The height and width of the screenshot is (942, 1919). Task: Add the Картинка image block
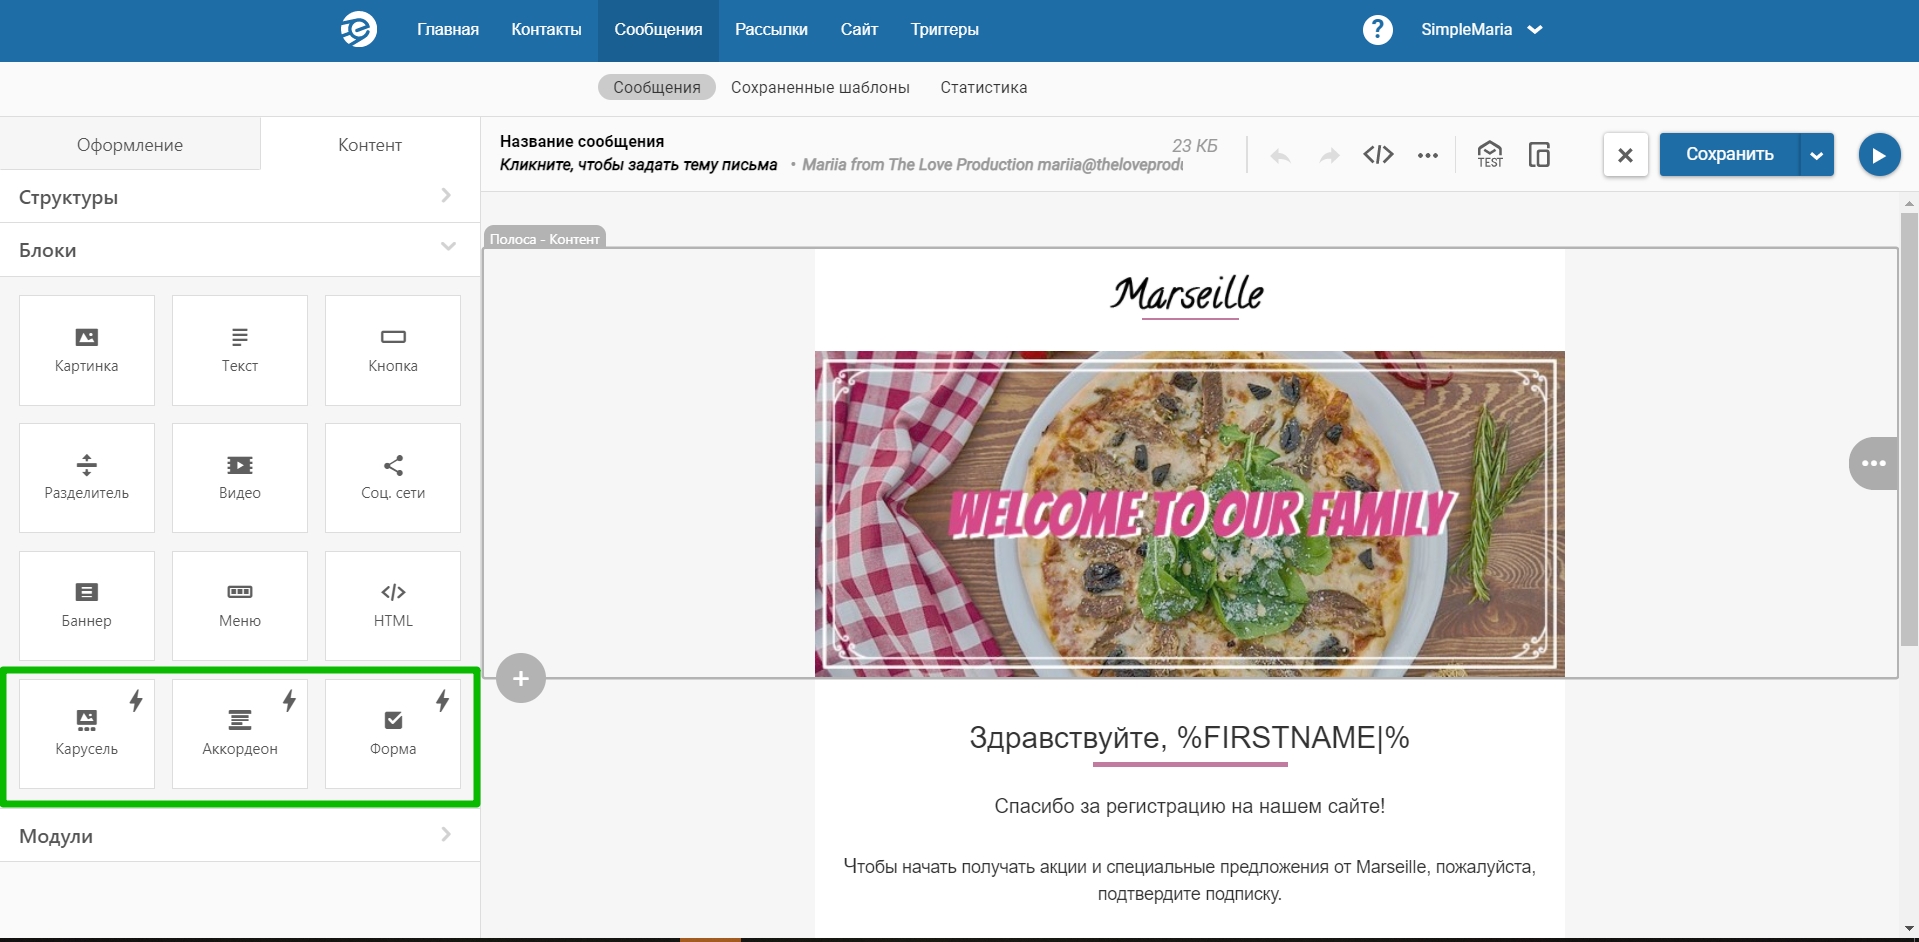pyautogui.click(x=87, y=350)
